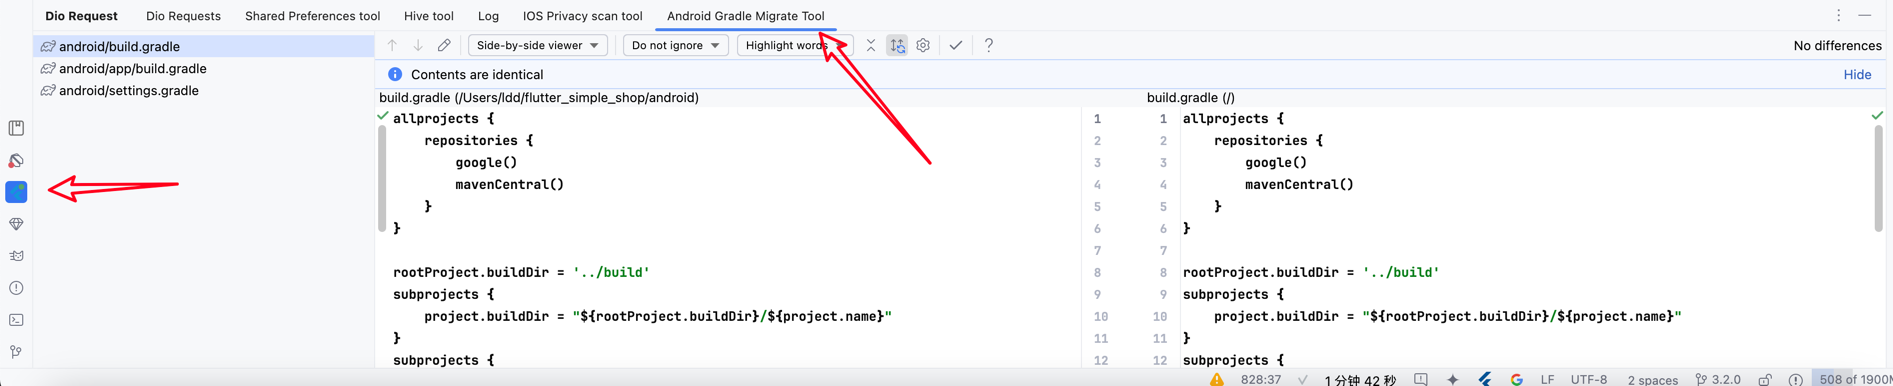1893x386 pixels.
Task: Click the rootProject.buildDir line in left pane
Action: tap(521, 272)
